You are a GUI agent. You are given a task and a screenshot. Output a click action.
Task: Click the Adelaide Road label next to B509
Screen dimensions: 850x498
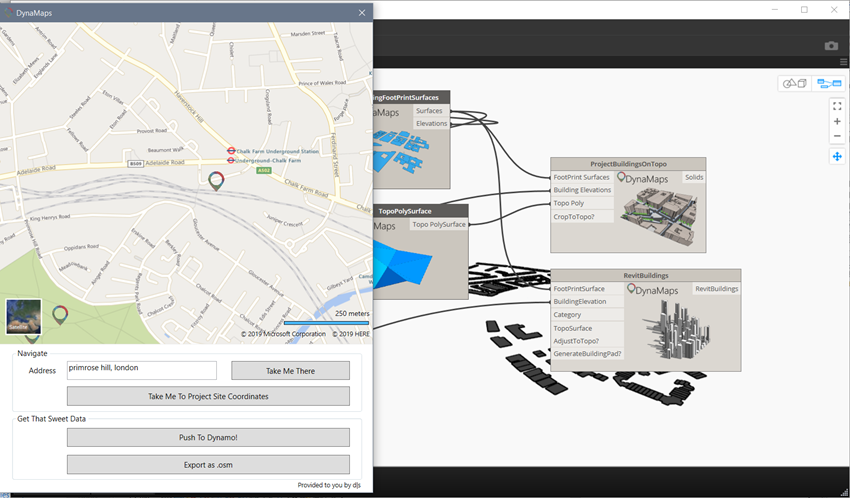[x=165, y=163]
